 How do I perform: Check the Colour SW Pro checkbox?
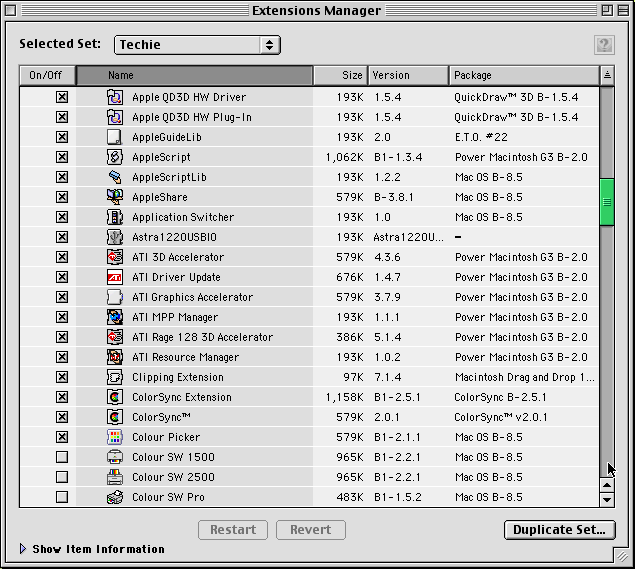point(62,497)
